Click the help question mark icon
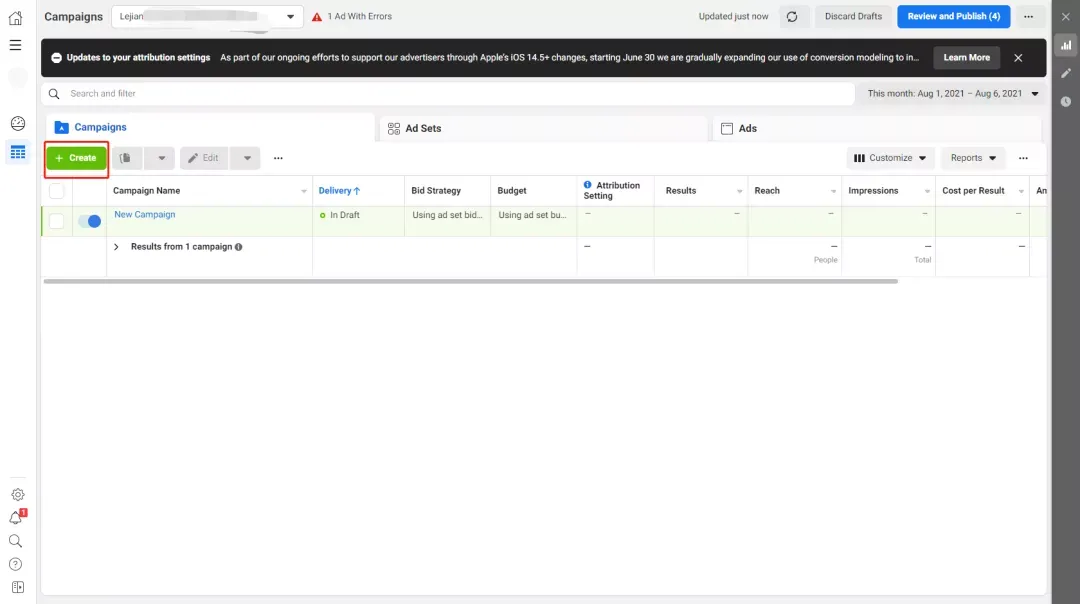Screen dimensions: 1080x604 point(16,564)
